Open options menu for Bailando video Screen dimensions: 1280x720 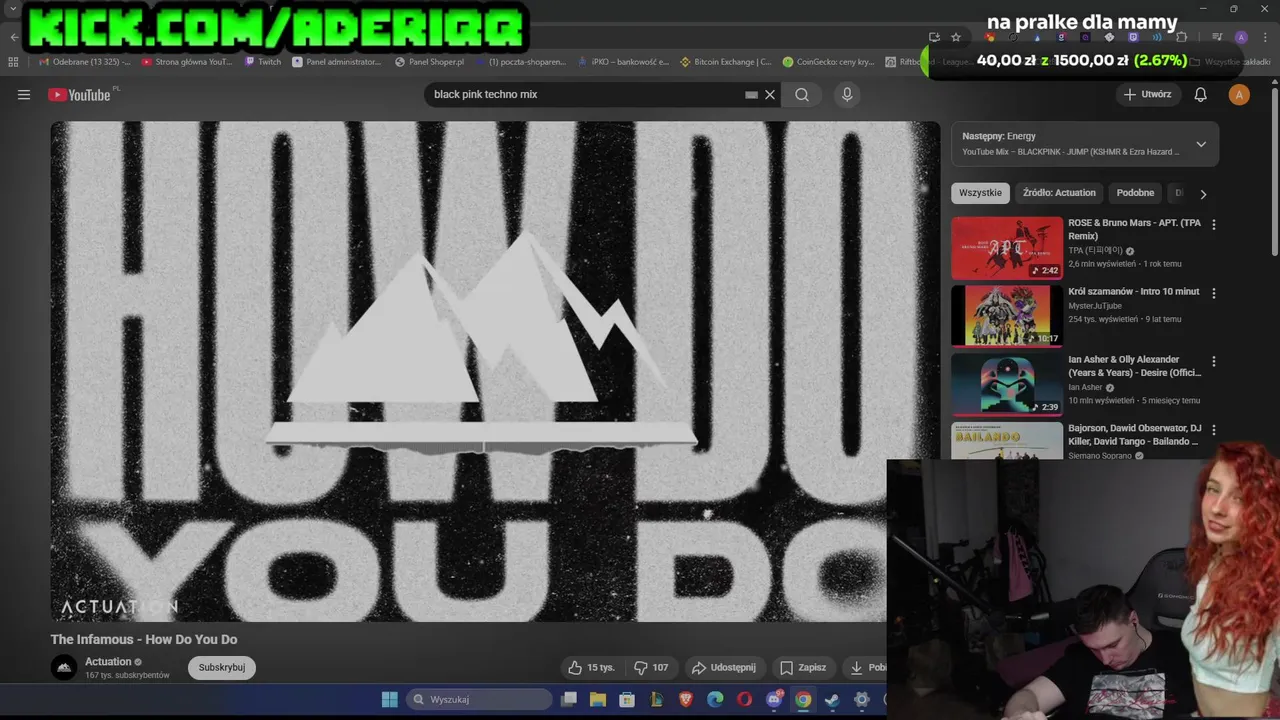click(x=1214, y=430)
